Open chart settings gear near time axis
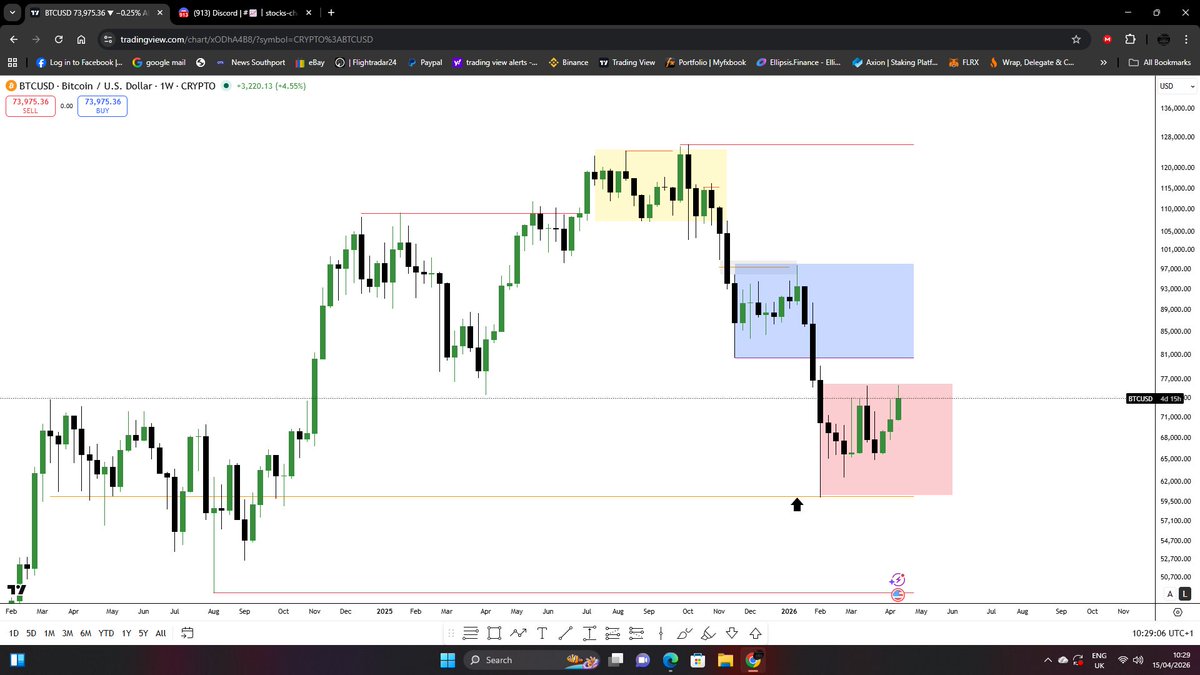 click(1179, 610)
